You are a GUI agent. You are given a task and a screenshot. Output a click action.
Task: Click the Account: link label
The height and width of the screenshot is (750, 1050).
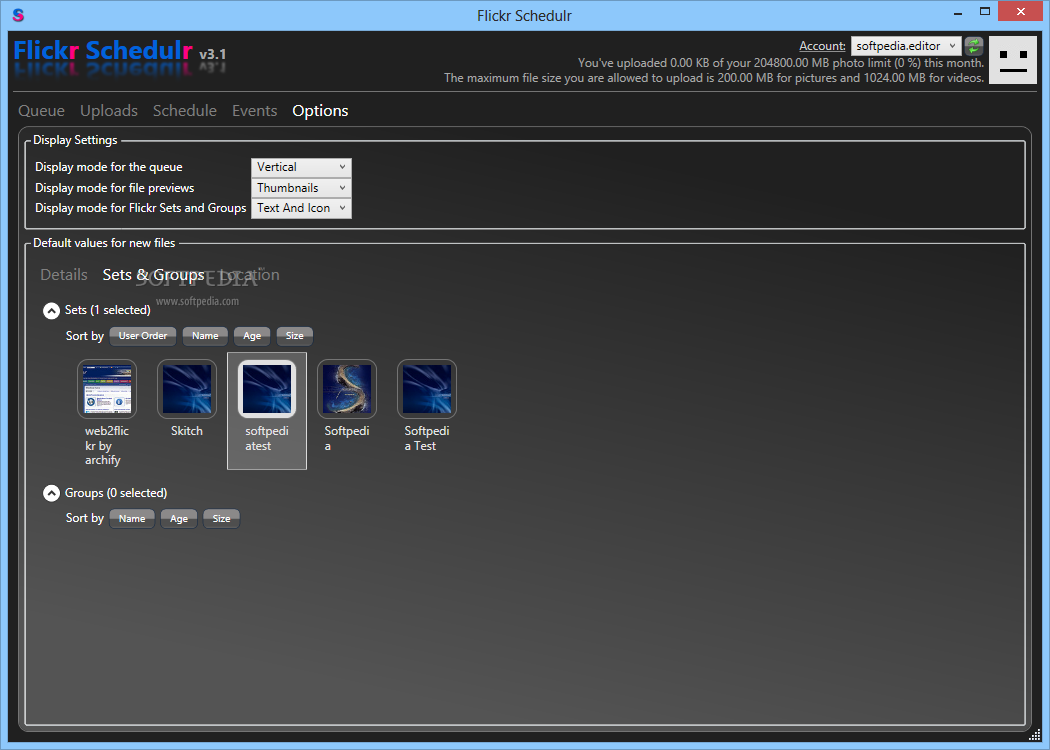[822, 46]
